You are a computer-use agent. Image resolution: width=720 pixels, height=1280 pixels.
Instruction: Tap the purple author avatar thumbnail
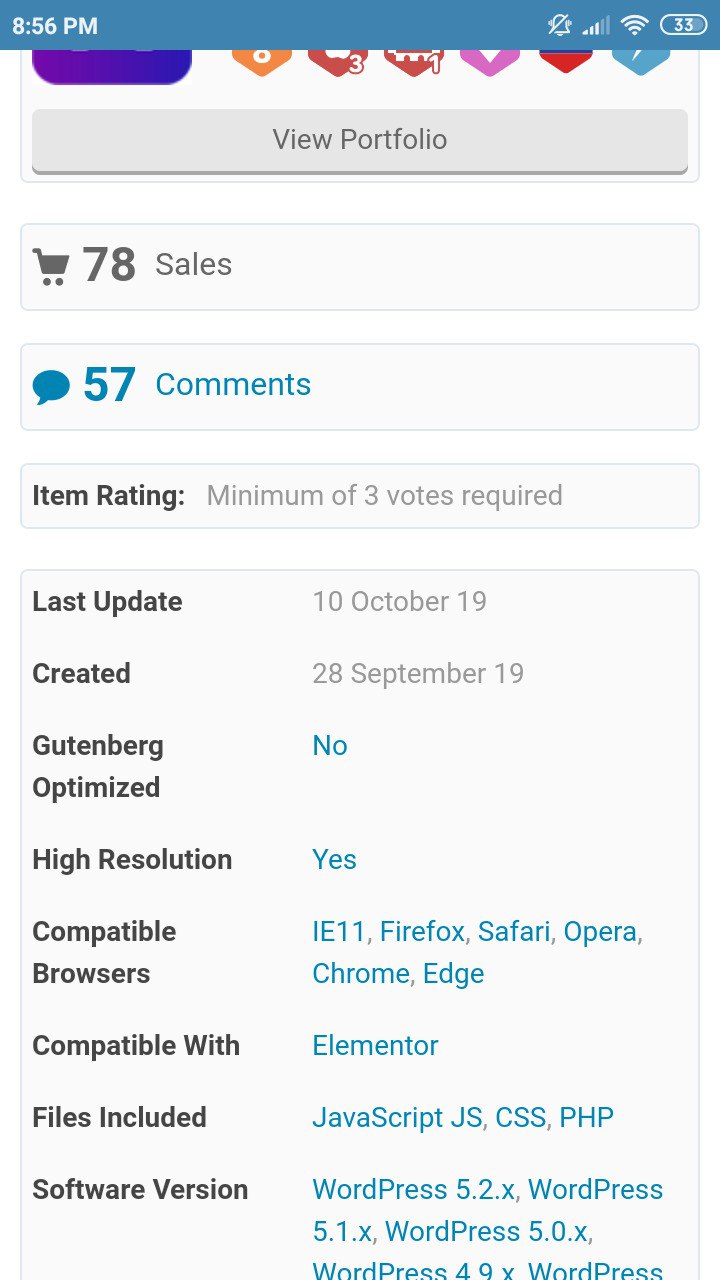112,66
